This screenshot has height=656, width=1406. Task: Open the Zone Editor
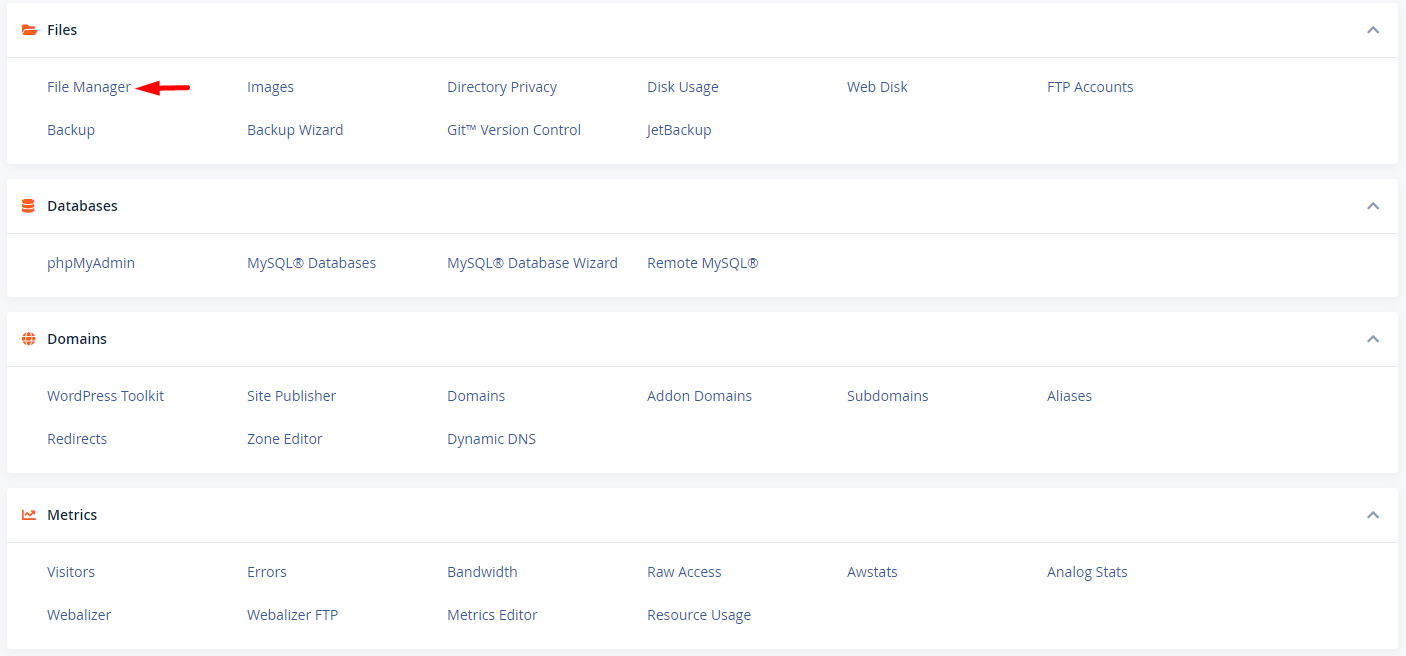[285, 439]
